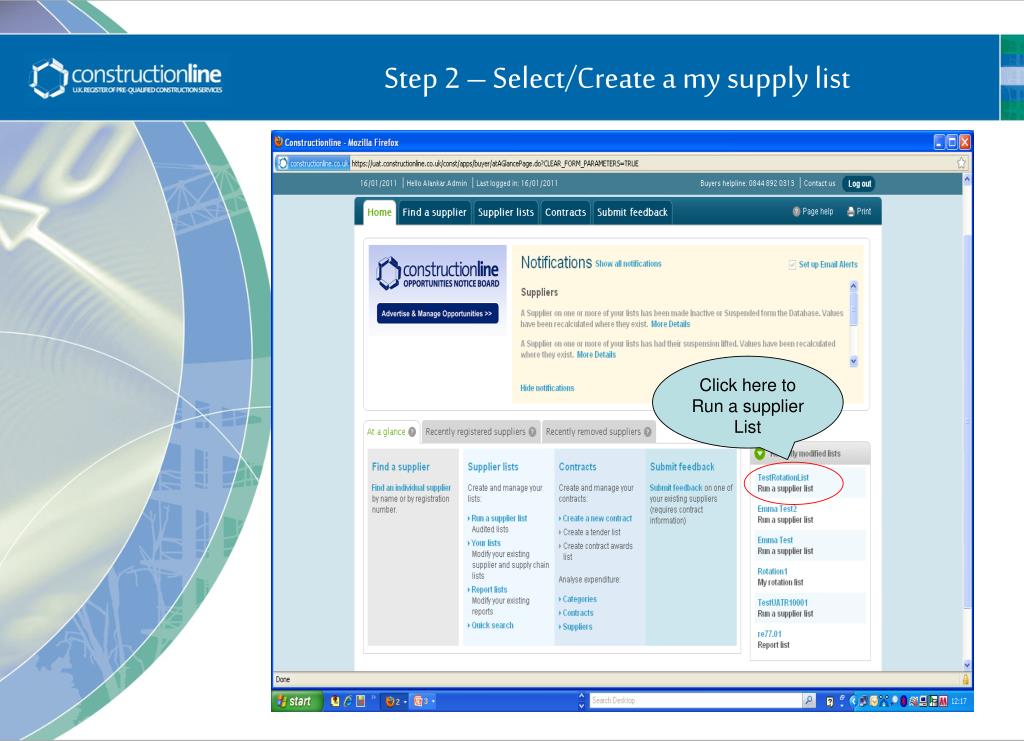Open the TestUATR10001 list
Image resolution: width=1024 pixels, height=741 pixels.
[782, 603]
